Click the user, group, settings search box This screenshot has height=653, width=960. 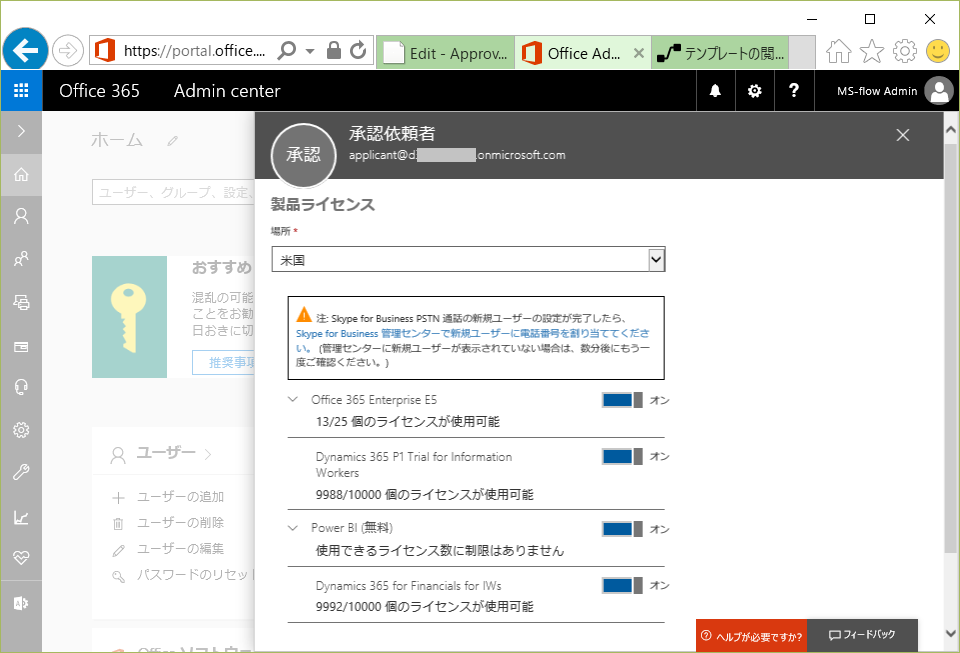click(x=173, y=192)
